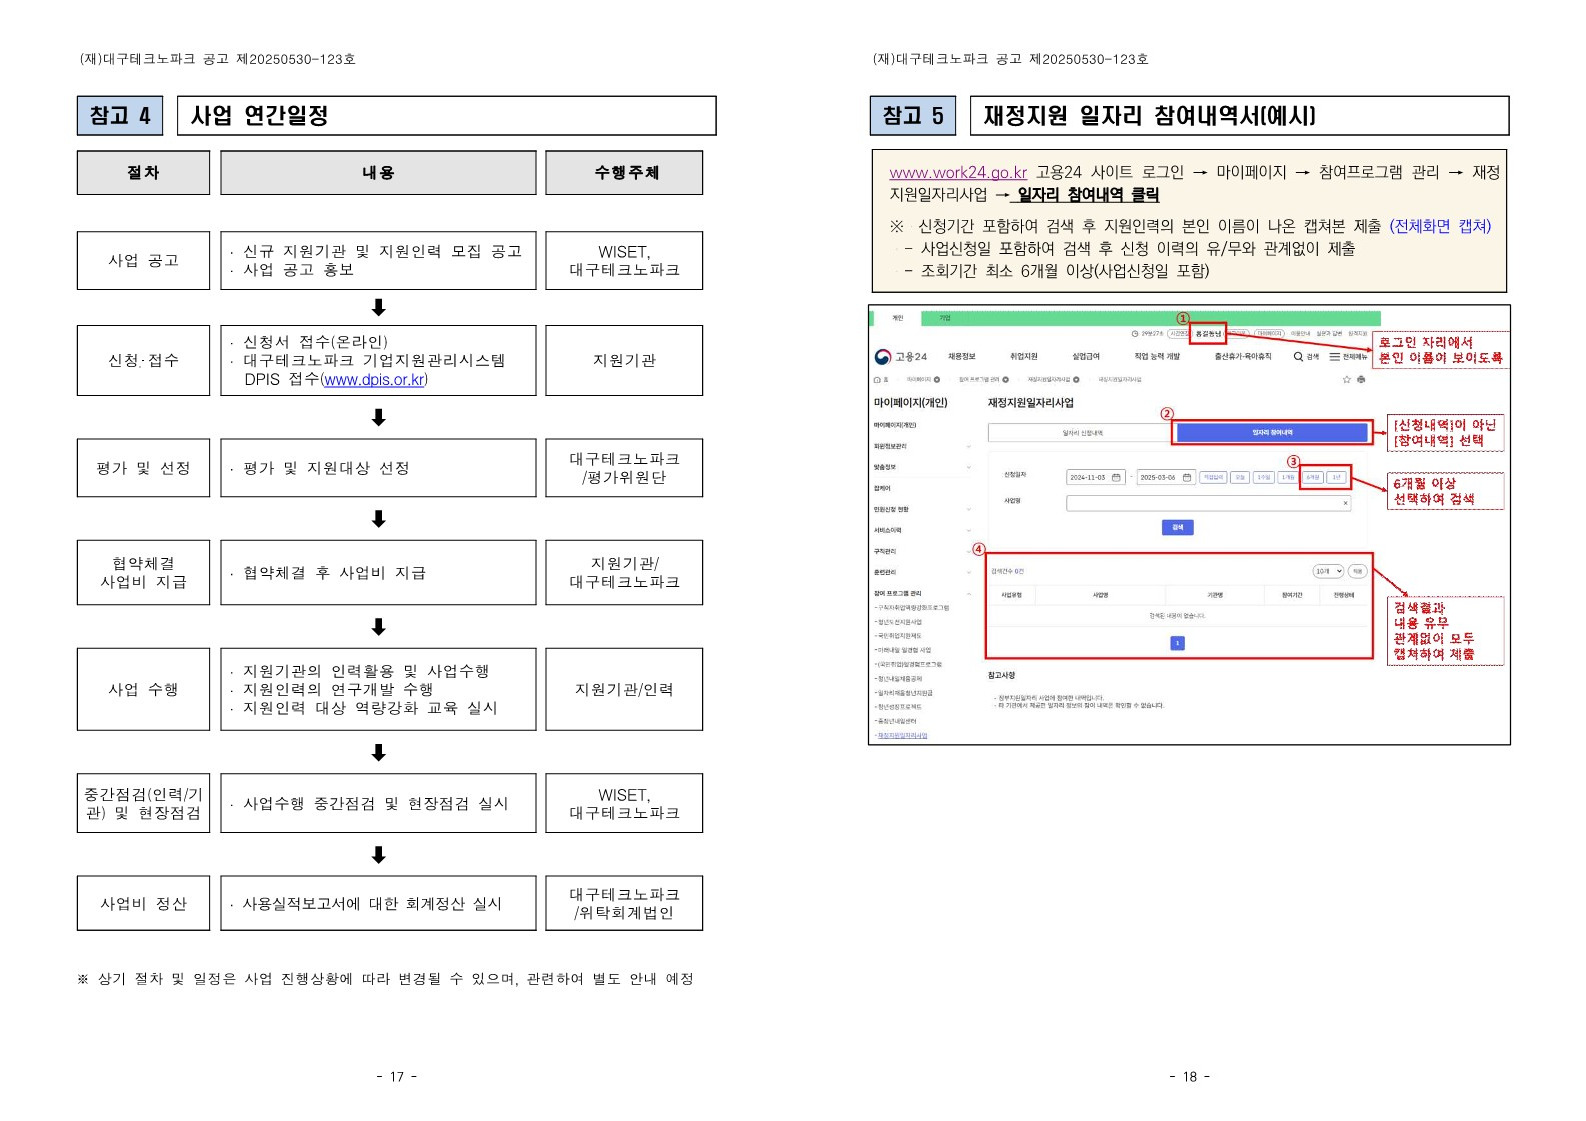
Task: Click the home breadcrumb icon
Action: 877,379
